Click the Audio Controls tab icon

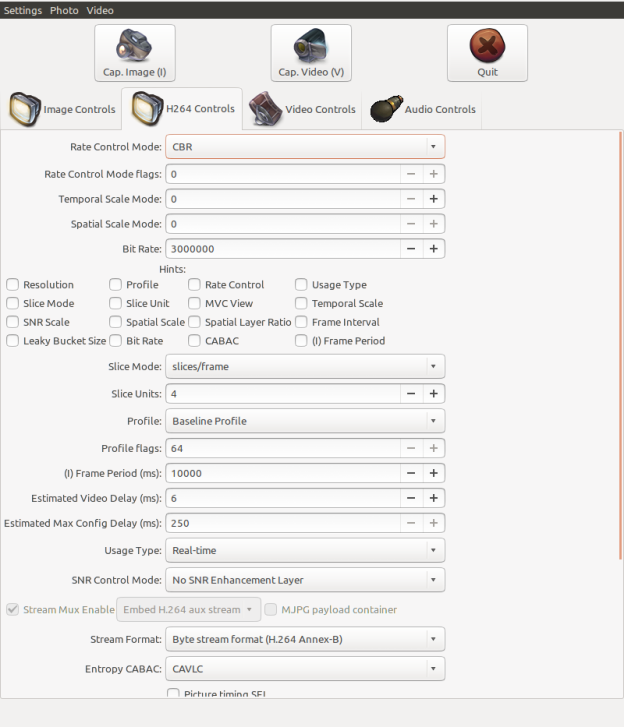(386, 108)
